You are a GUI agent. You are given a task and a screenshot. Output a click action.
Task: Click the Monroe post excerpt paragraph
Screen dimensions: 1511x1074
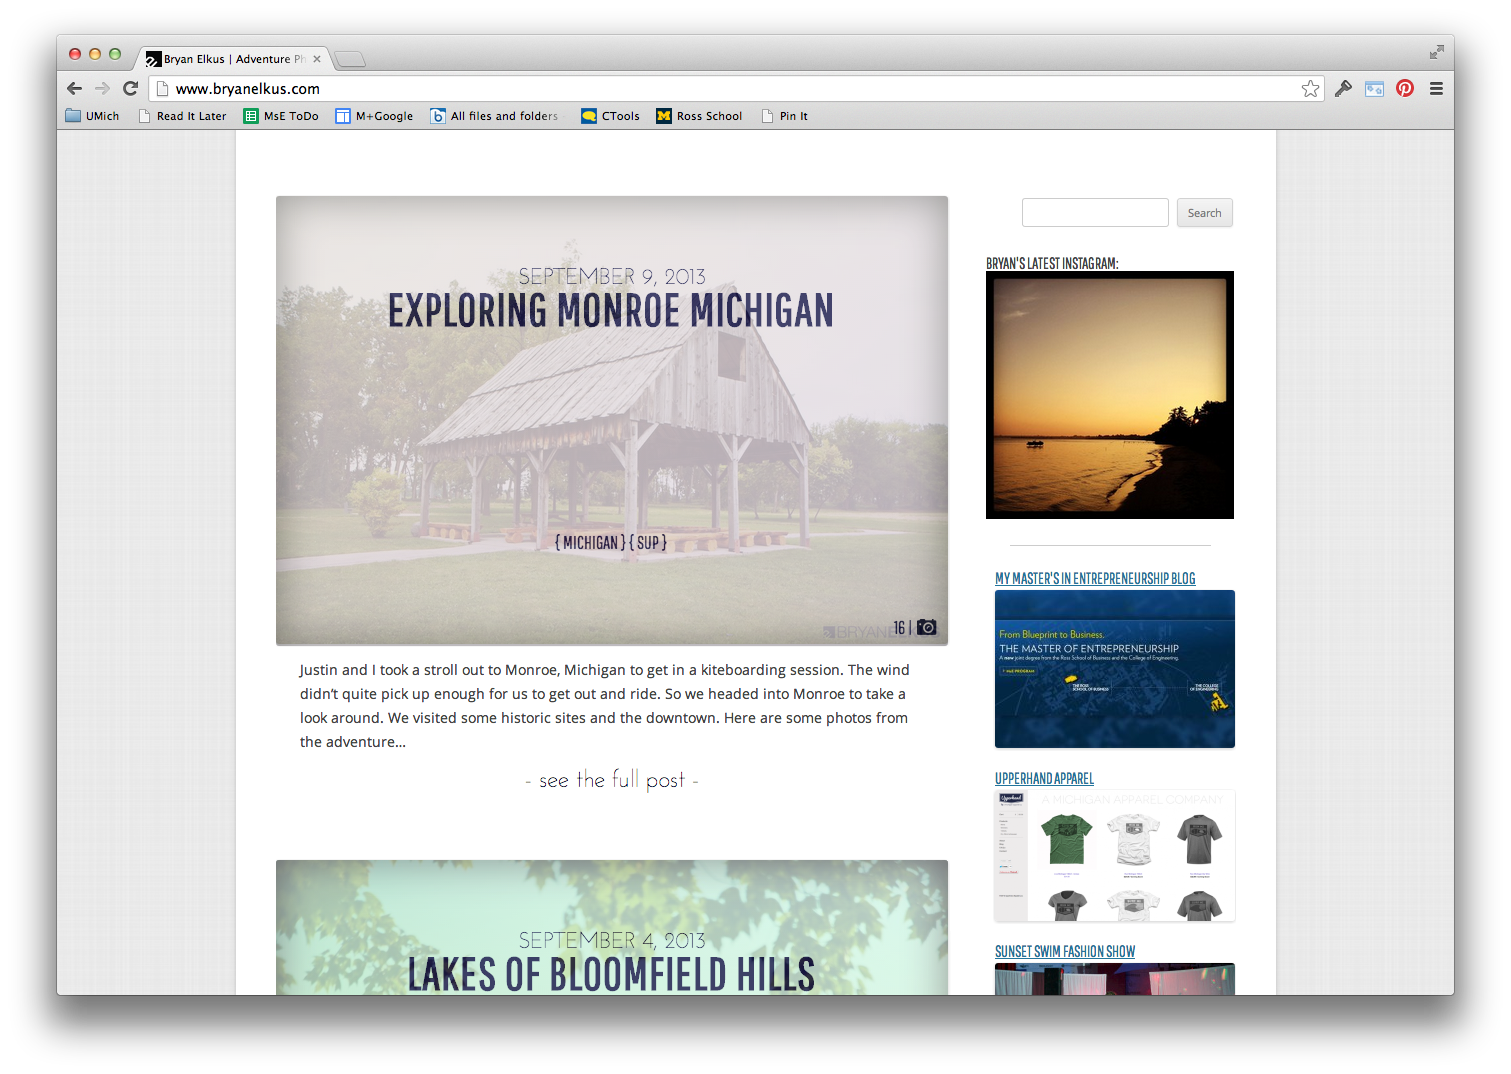coord(605,706)
